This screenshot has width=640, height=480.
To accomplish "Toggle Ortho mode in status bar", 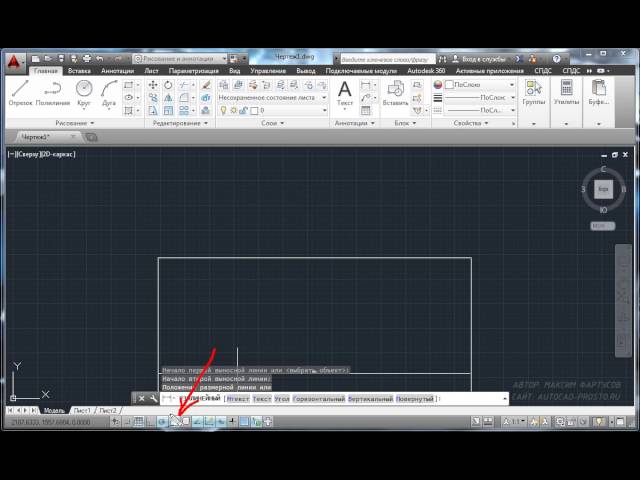I will click(x=151, y=422).
